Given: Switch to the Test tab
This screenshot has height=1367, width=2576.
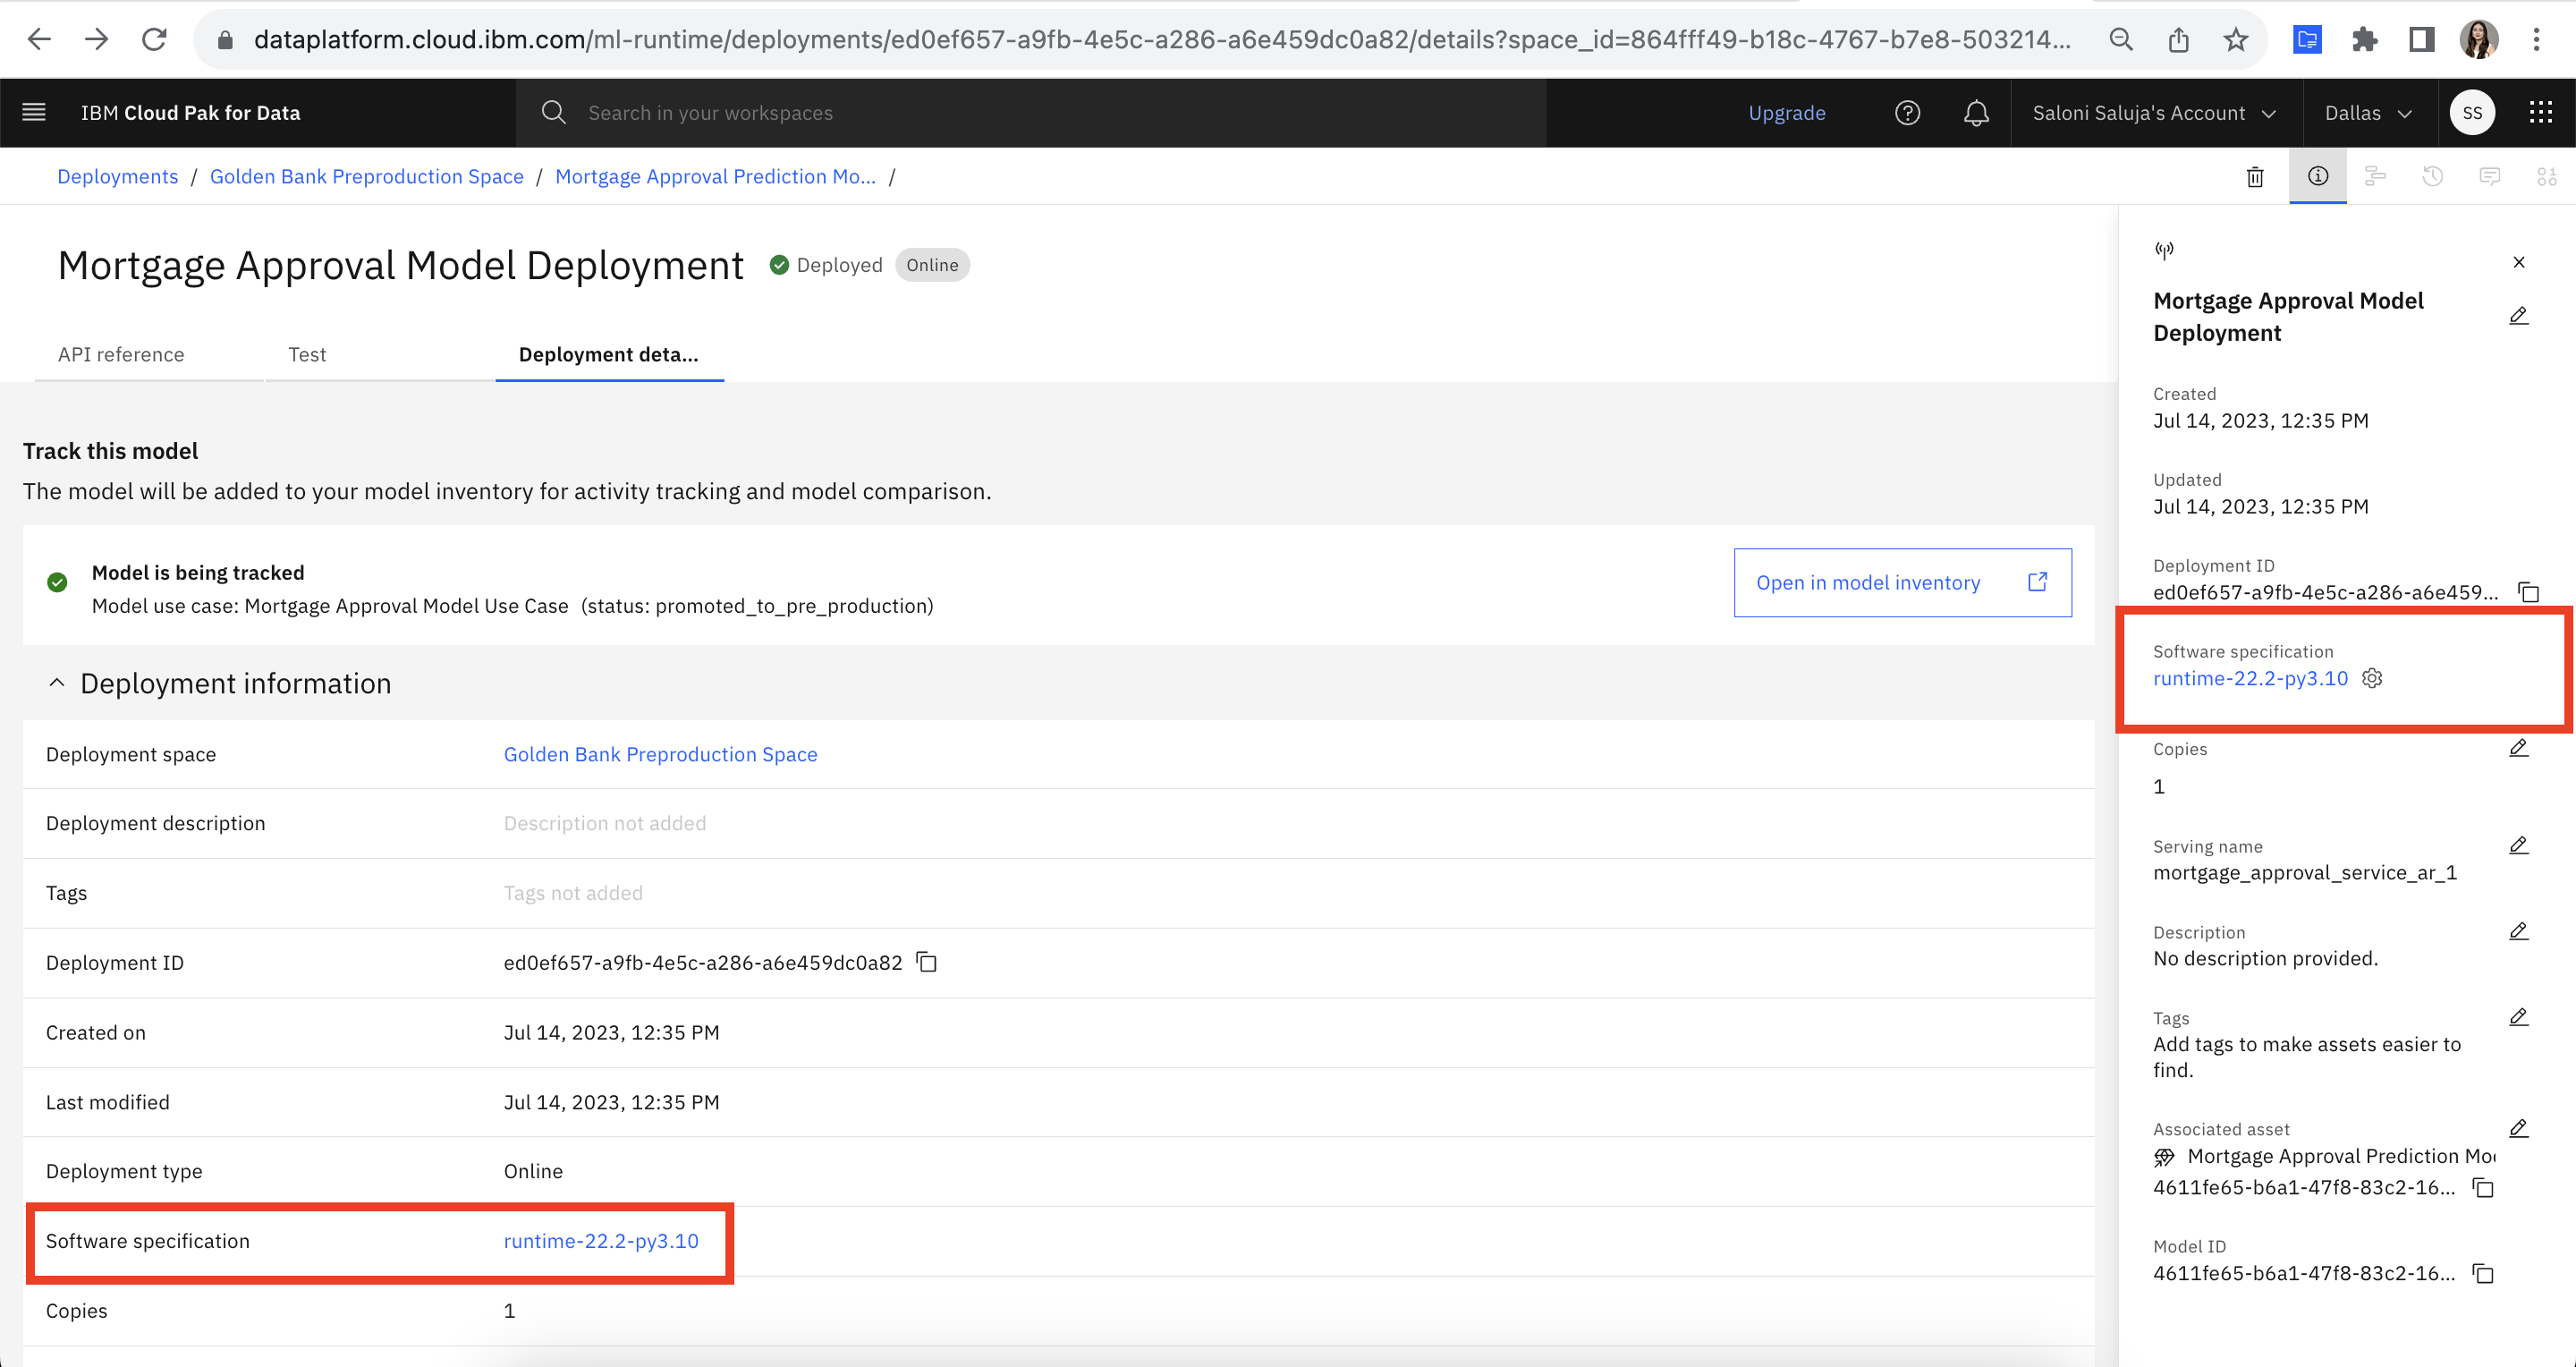Looking at the screenshot, I should coord(307,354).
